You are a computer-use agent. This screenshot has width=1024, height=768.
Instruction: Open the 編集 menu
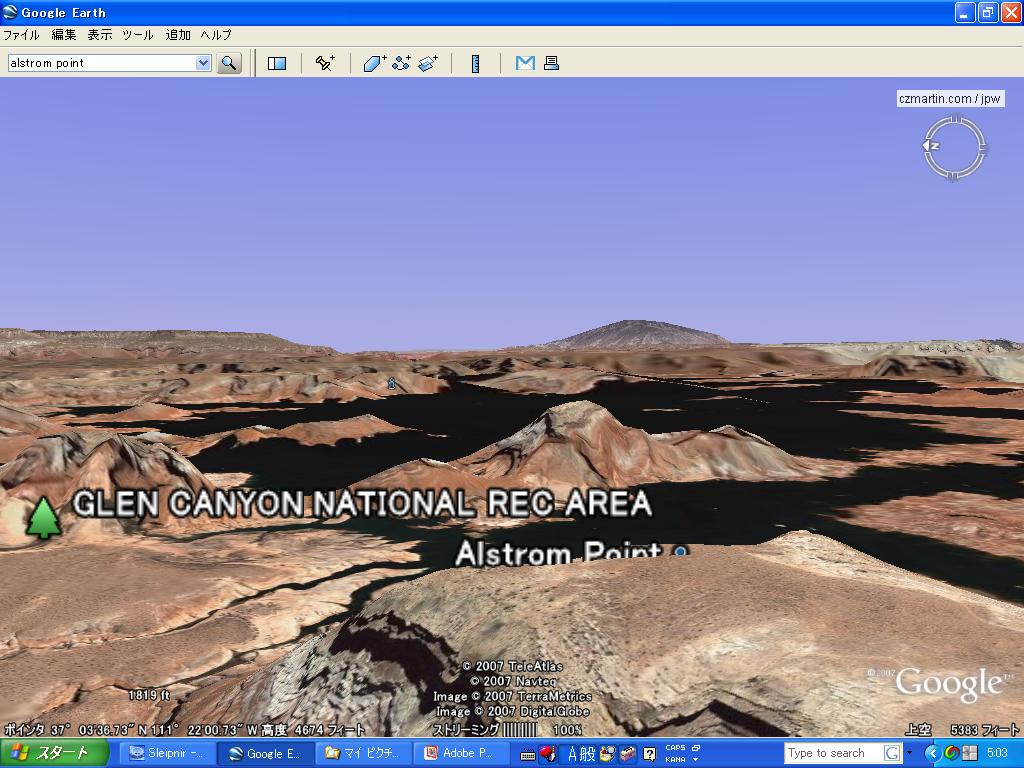tap(63, 35)
